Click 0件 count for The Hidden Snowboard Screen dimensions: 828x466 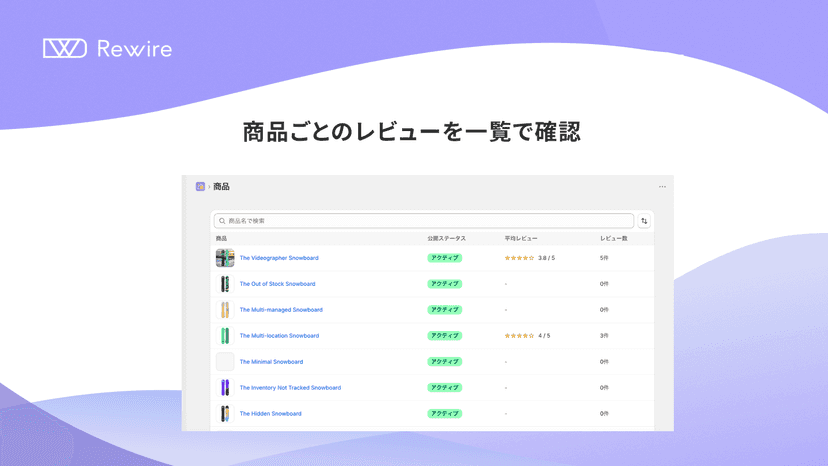click(x=604, y=414)
